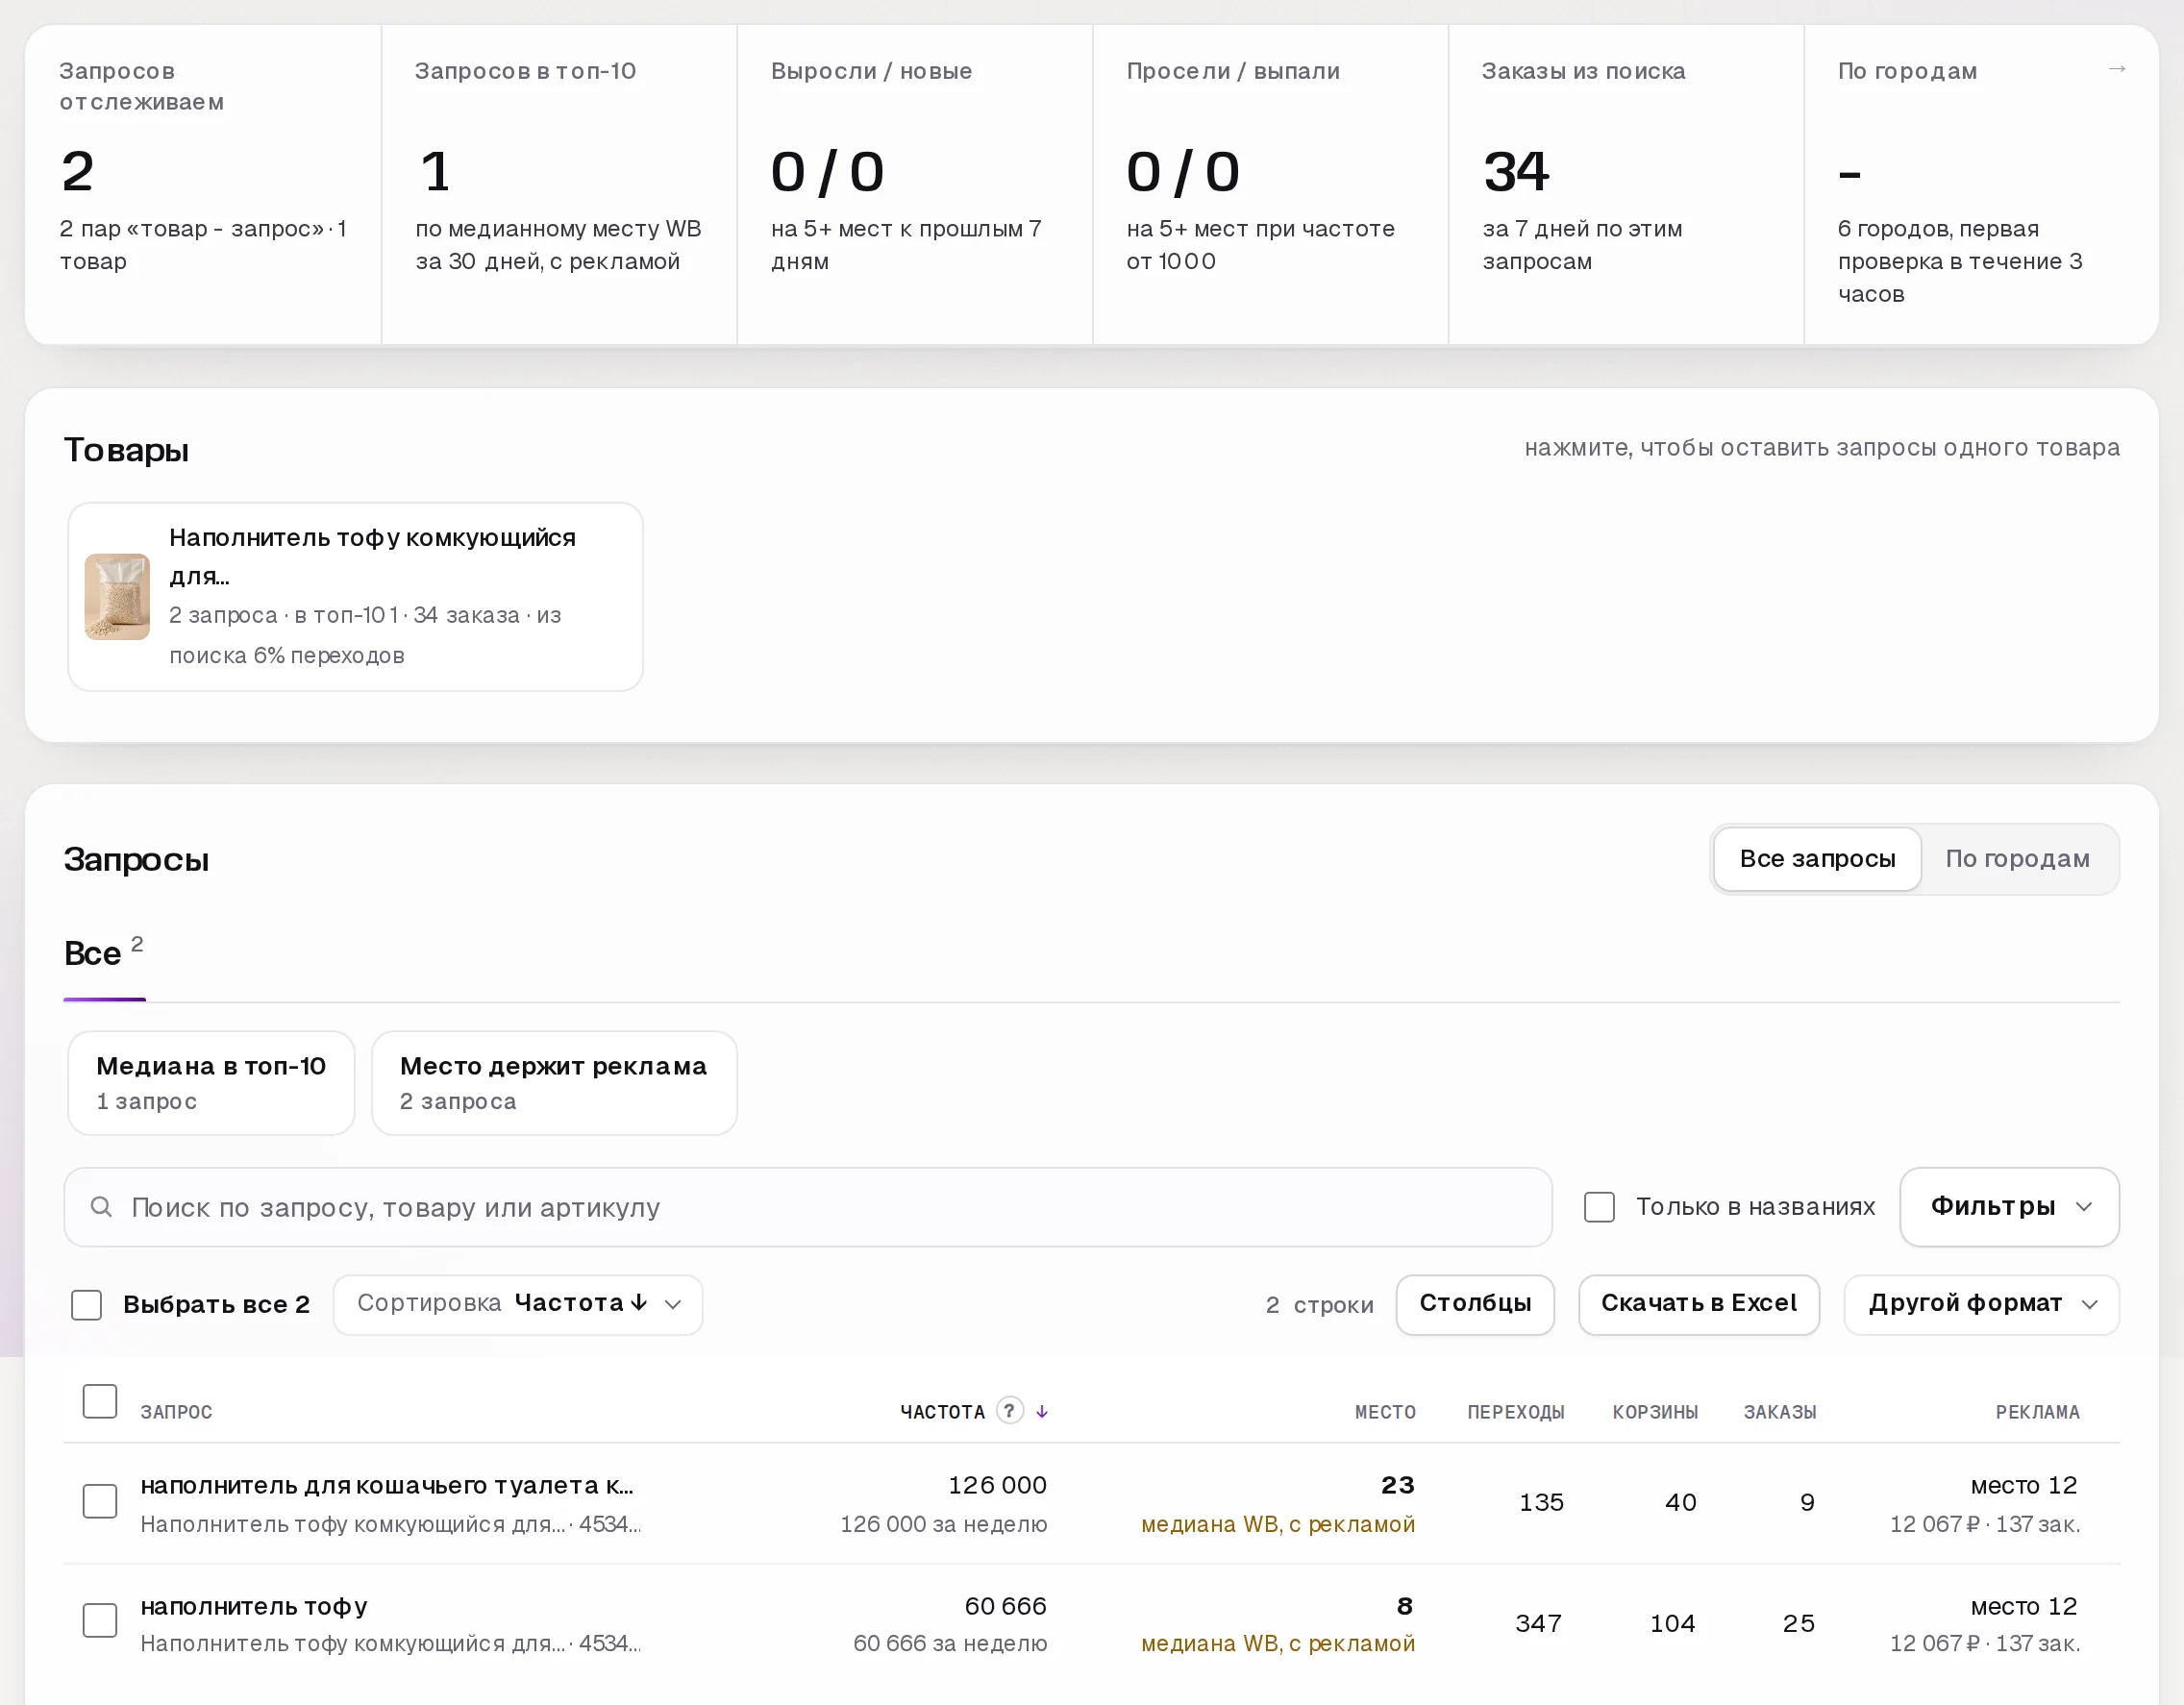Click the question mark icon next to Частота
Viewport: 2184px width, 1705px height.
coord(1010,1410)
